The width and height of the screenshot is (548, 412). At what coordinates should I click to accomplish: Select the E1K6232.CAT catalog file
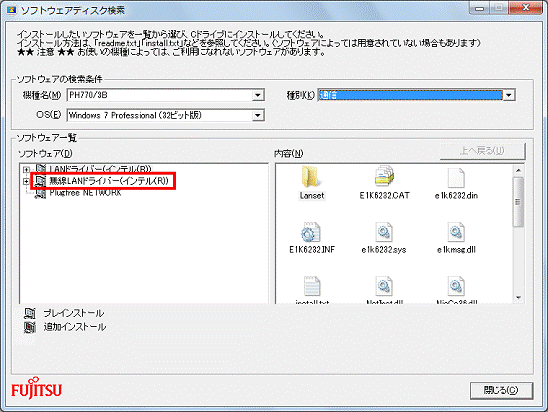tap(384, 183)
